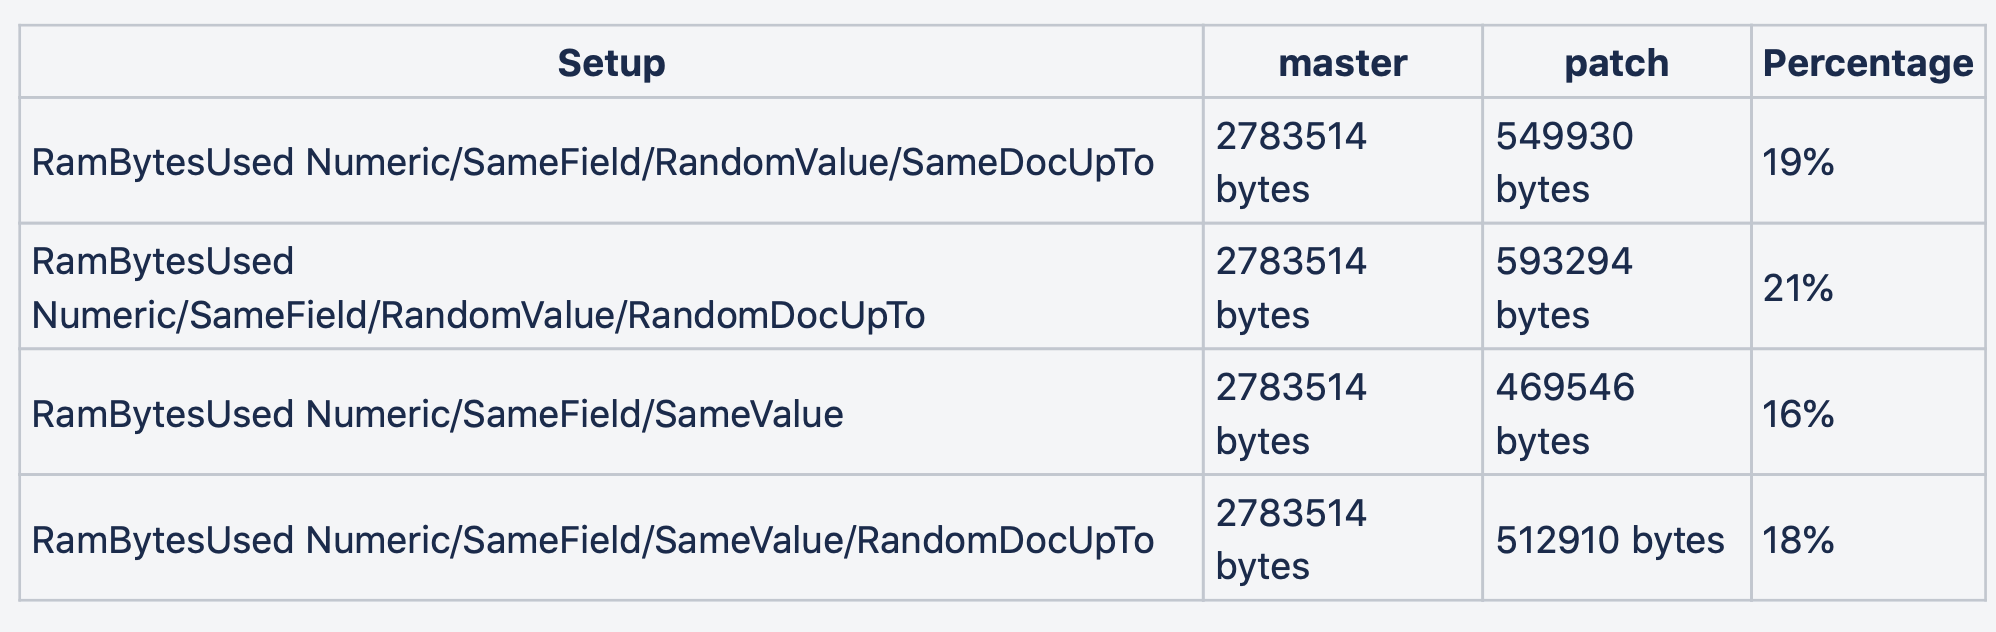
Task: Select the RandomValue/RandomDocUpTo setup cell
Action: coord(611,287)
